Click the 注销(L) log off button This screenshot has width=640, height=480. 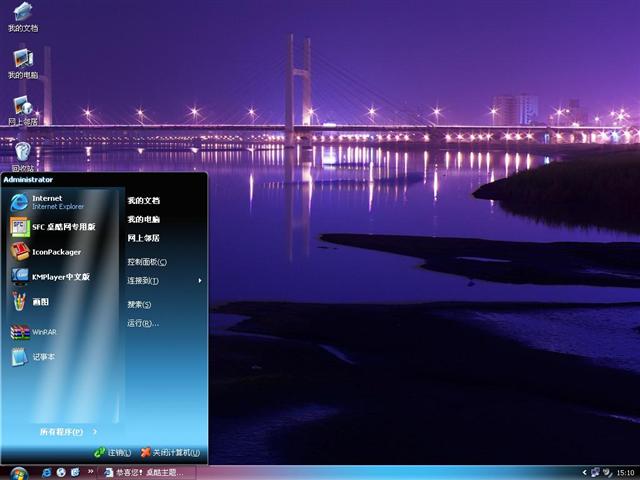(112, 453)
